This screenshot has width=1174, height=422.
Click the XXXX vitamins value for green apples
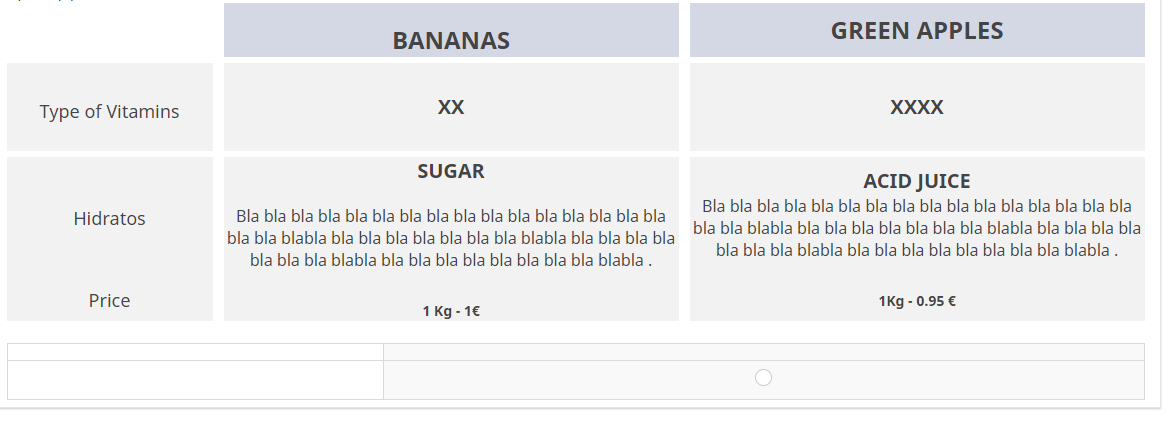pyautogui.click(x=917, y=107)
